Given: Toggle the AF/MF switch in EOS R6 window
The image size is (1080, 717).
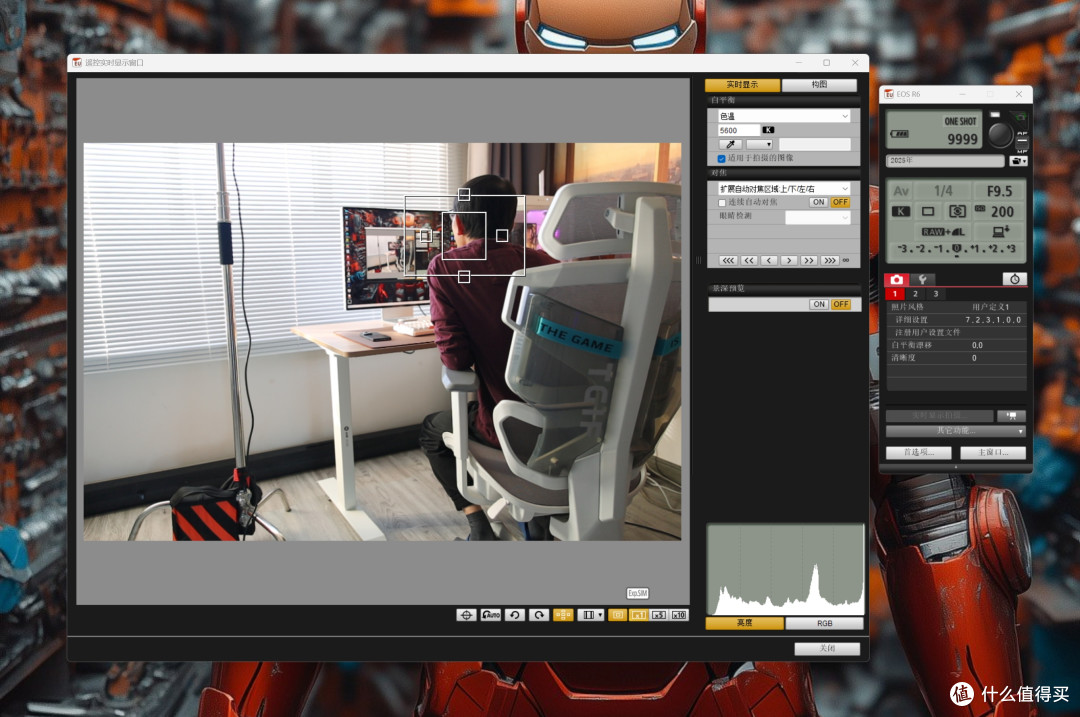Looking at the screenshot, I should [1022, 141].
